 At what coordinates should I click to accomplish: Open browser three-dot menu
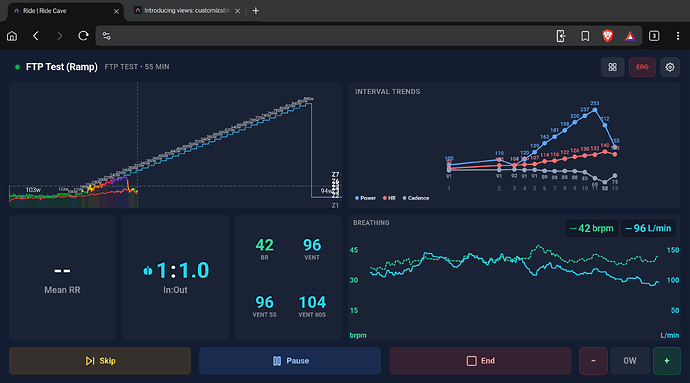coord(678,36)
